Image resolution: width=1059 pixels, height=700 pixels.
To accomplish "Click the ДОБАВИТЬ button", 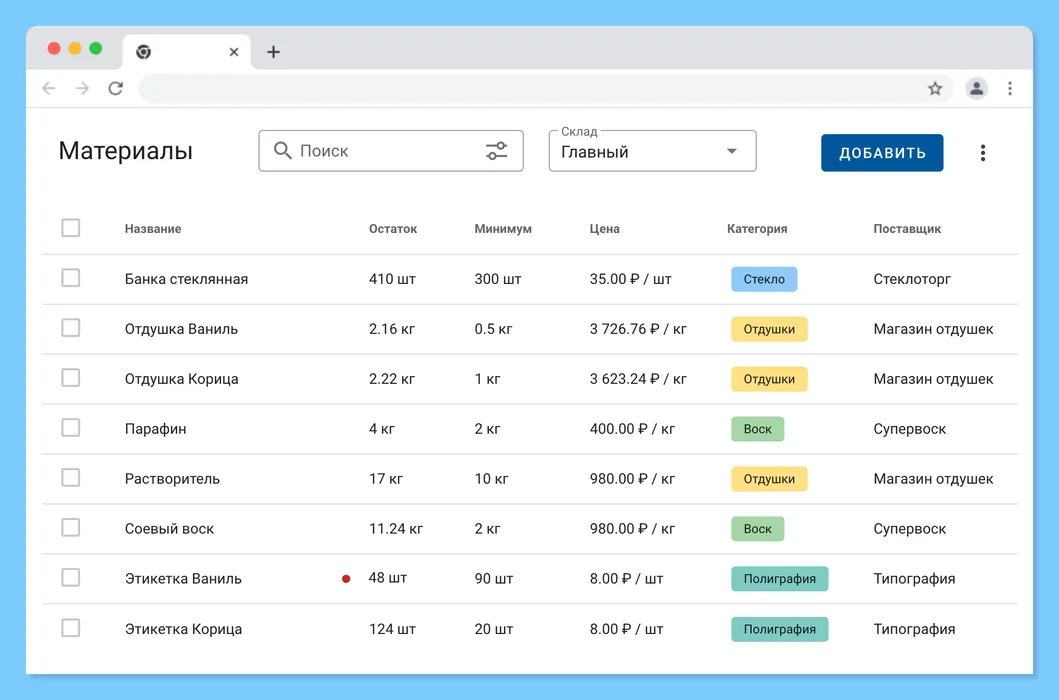I will [882, 153].
